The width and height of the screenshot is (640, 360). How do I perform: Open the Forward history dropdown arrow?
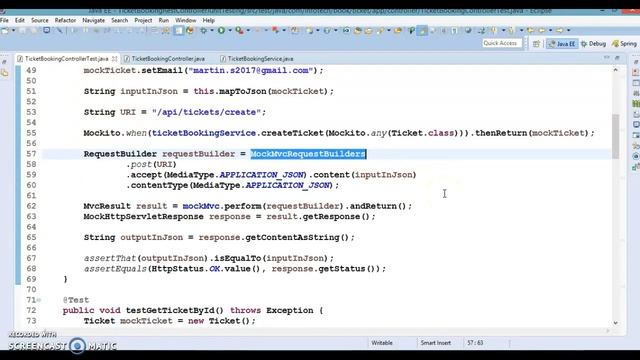[x=569, y=30]
